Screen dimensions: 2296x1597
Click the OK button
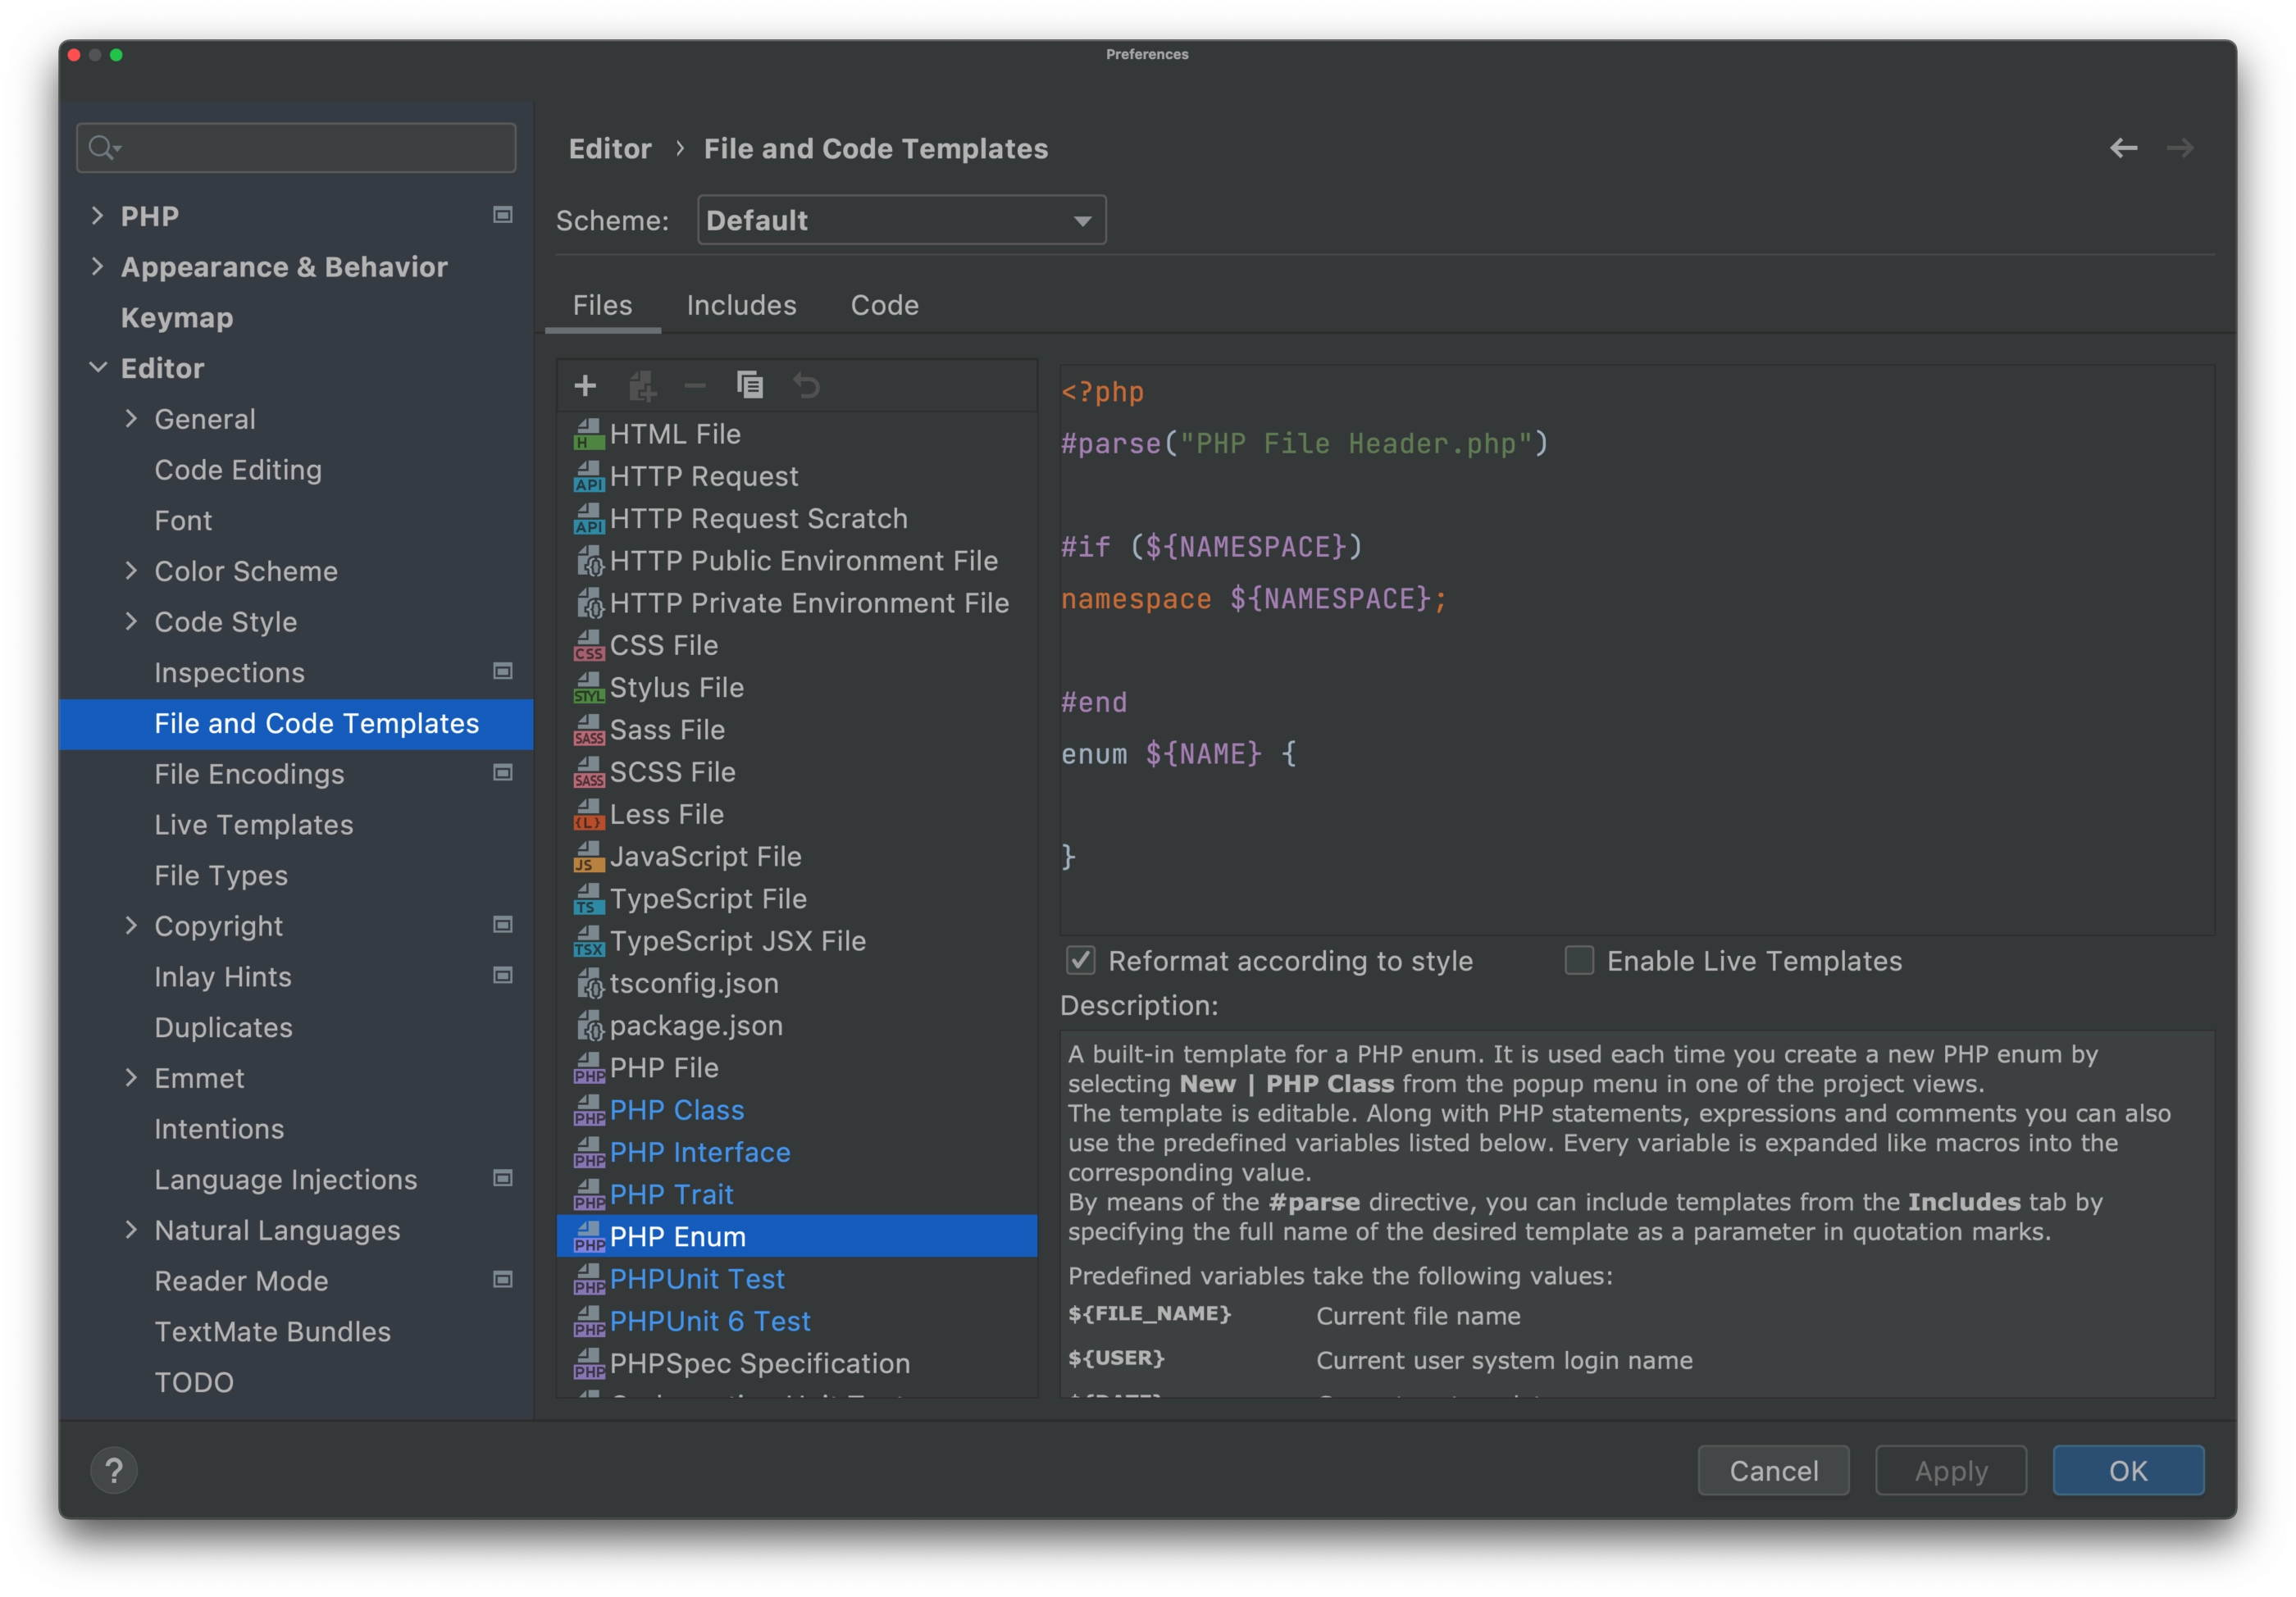tap(2128, 1470)
